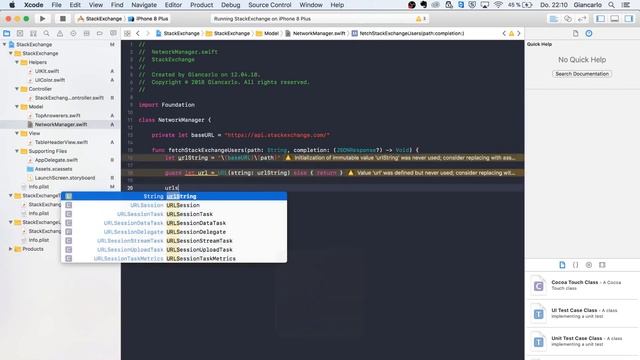Screen dimensions: 640x360
Task: Open the Navigate menu
Action: coord(144,5)
